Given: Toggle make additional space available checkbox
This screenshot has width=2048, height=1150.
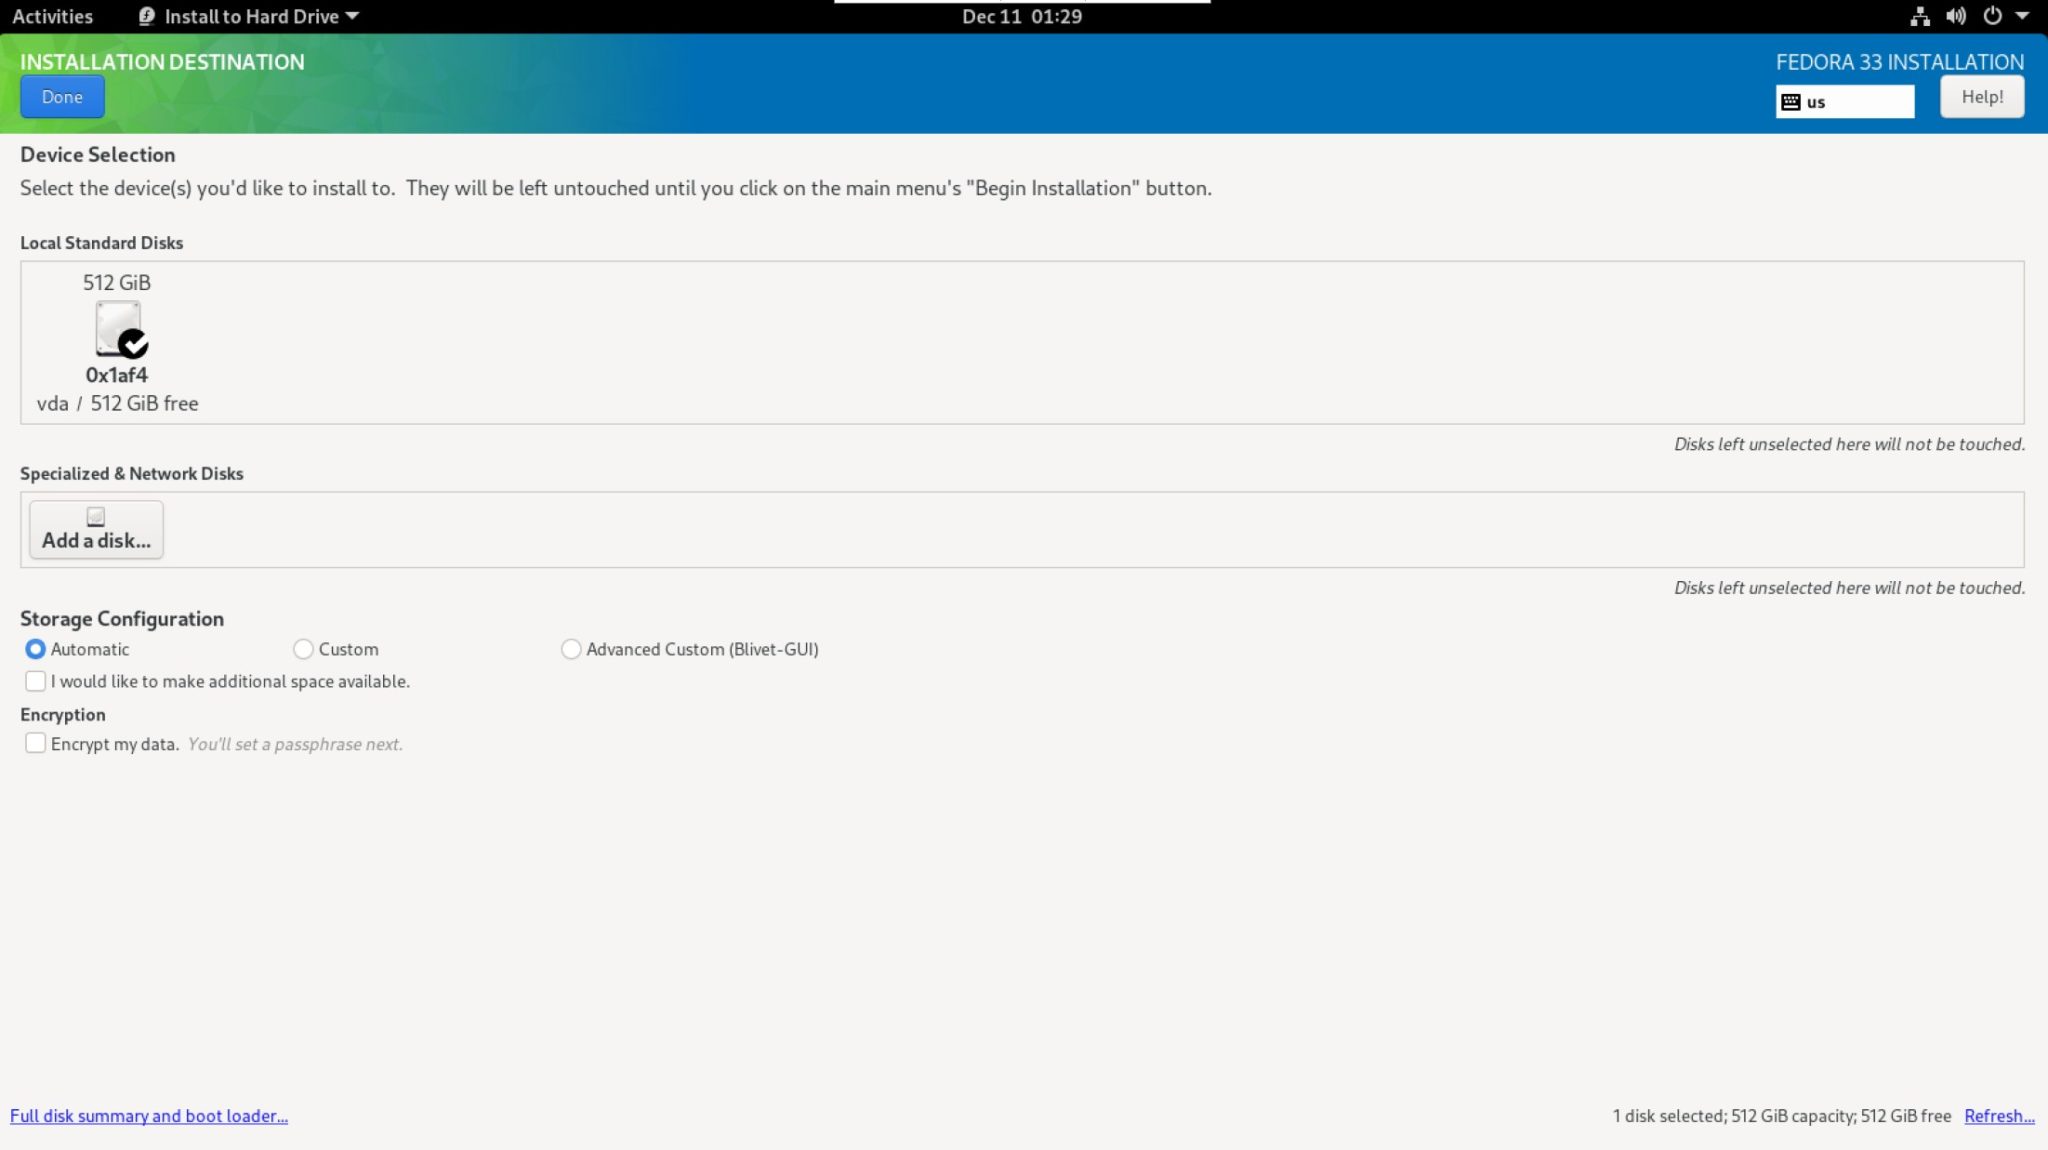Looking at the screenshot, I should [x=35, y=680].
